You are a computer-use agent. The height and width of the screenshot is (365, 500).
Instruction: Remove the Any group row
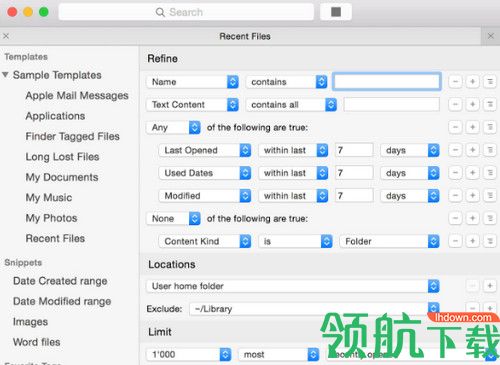pos(455,127)
